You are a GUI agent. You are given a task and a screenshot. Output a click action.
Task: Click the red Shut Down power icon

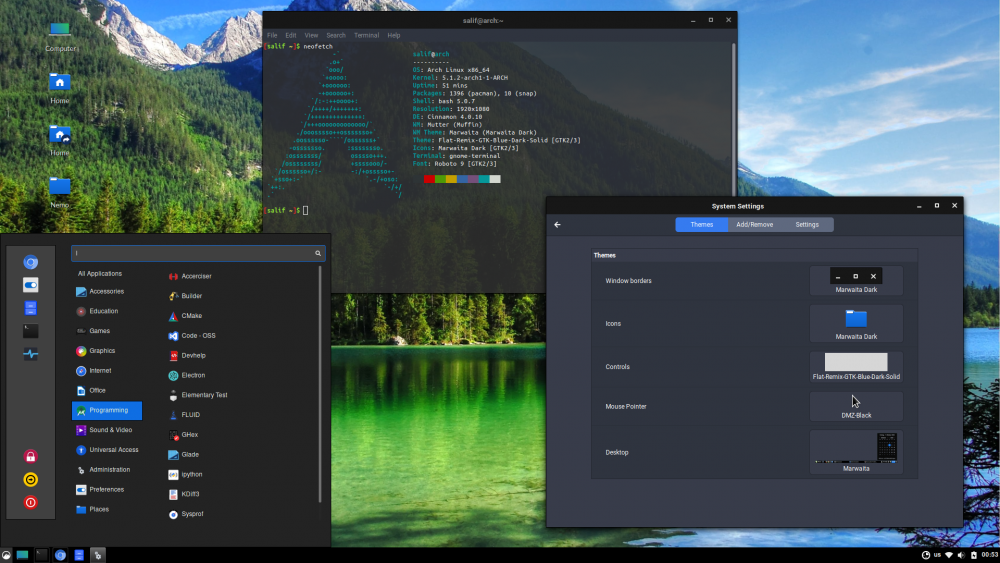30,502
